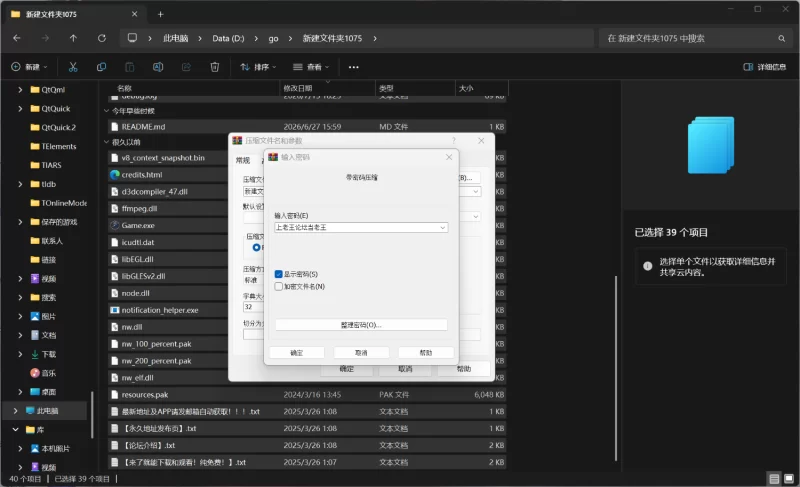Select the README.md file row
This screenshot has height=487, width=800.
[x=307, y=126]
